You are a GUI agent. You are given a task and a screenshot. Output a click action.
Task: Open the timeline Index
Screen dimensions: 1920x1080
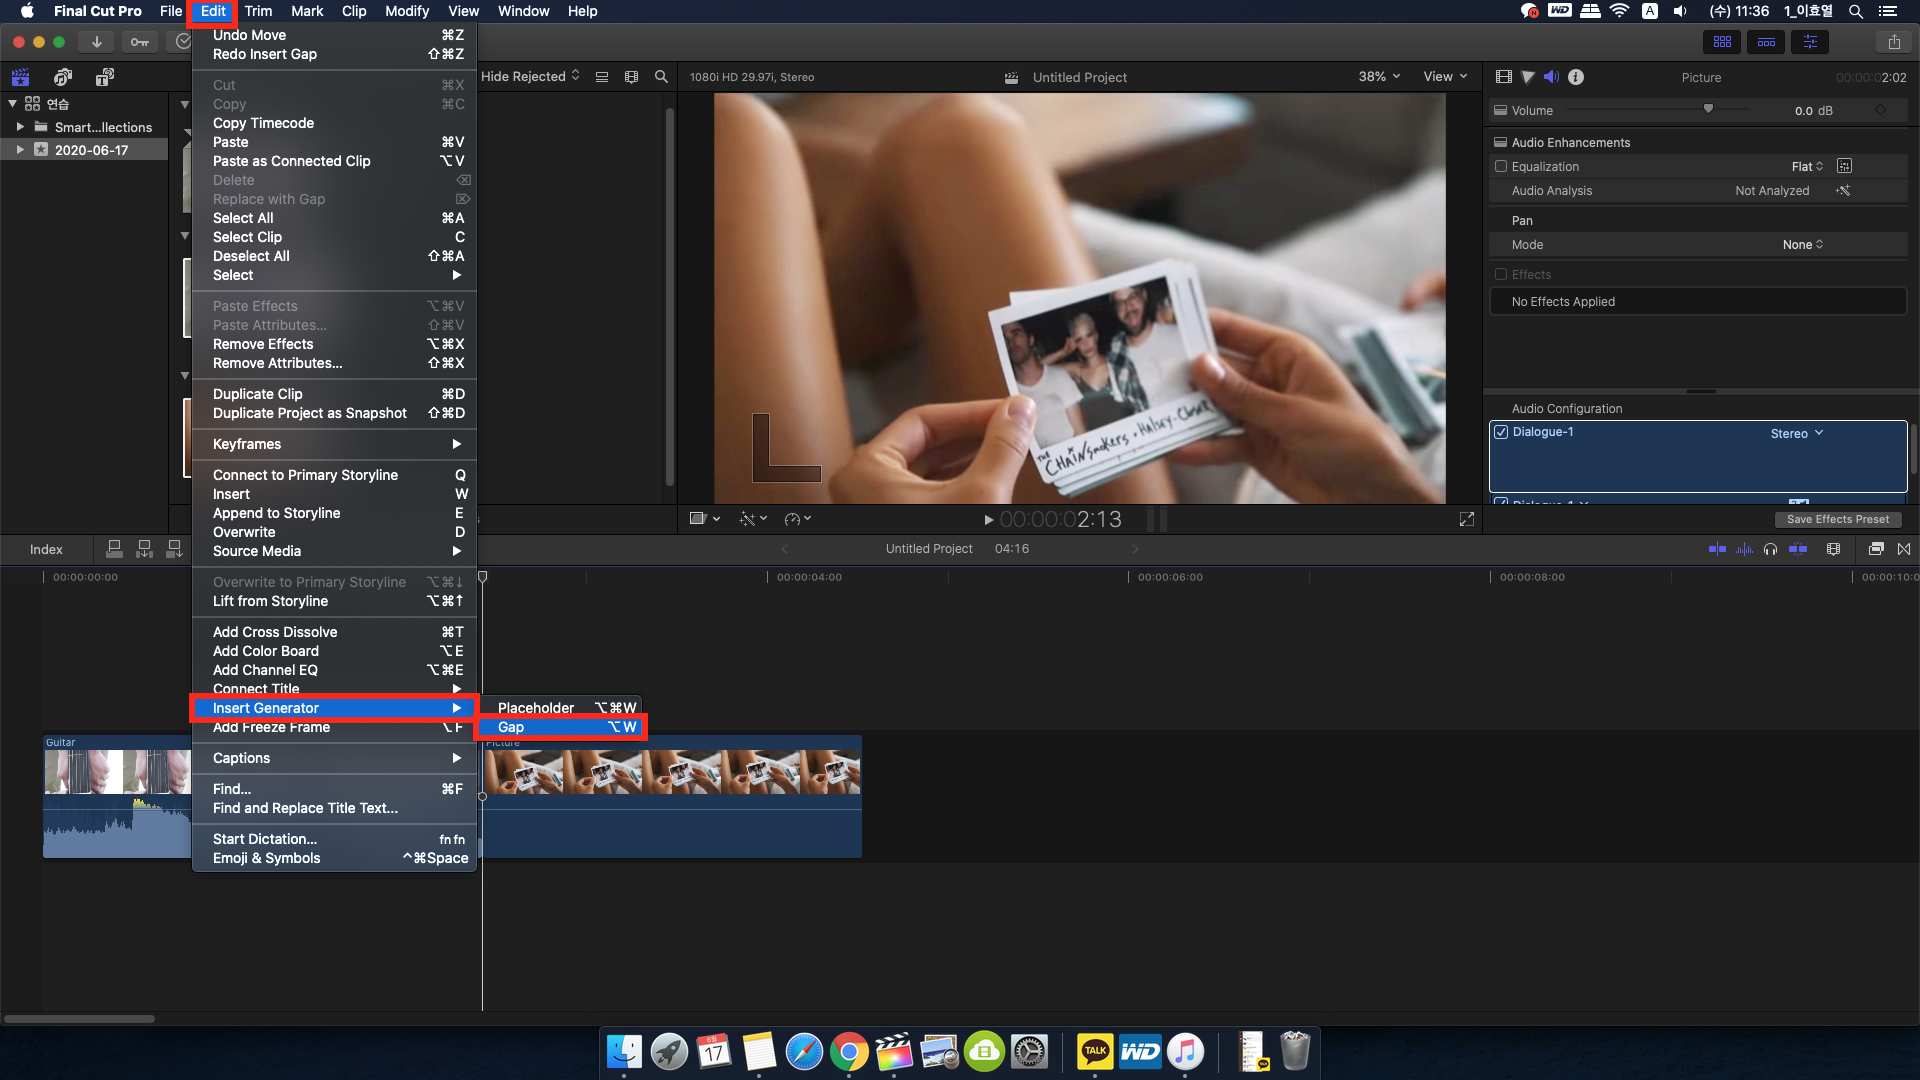(x=46, y=549)
